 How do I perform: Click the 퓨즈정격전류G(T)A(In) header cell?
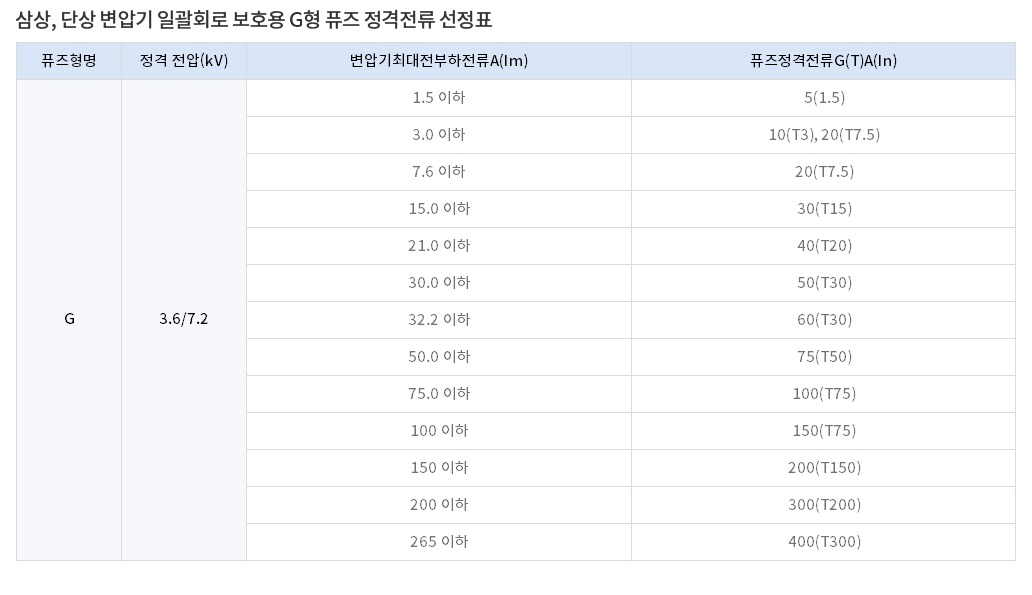(823, 60)
